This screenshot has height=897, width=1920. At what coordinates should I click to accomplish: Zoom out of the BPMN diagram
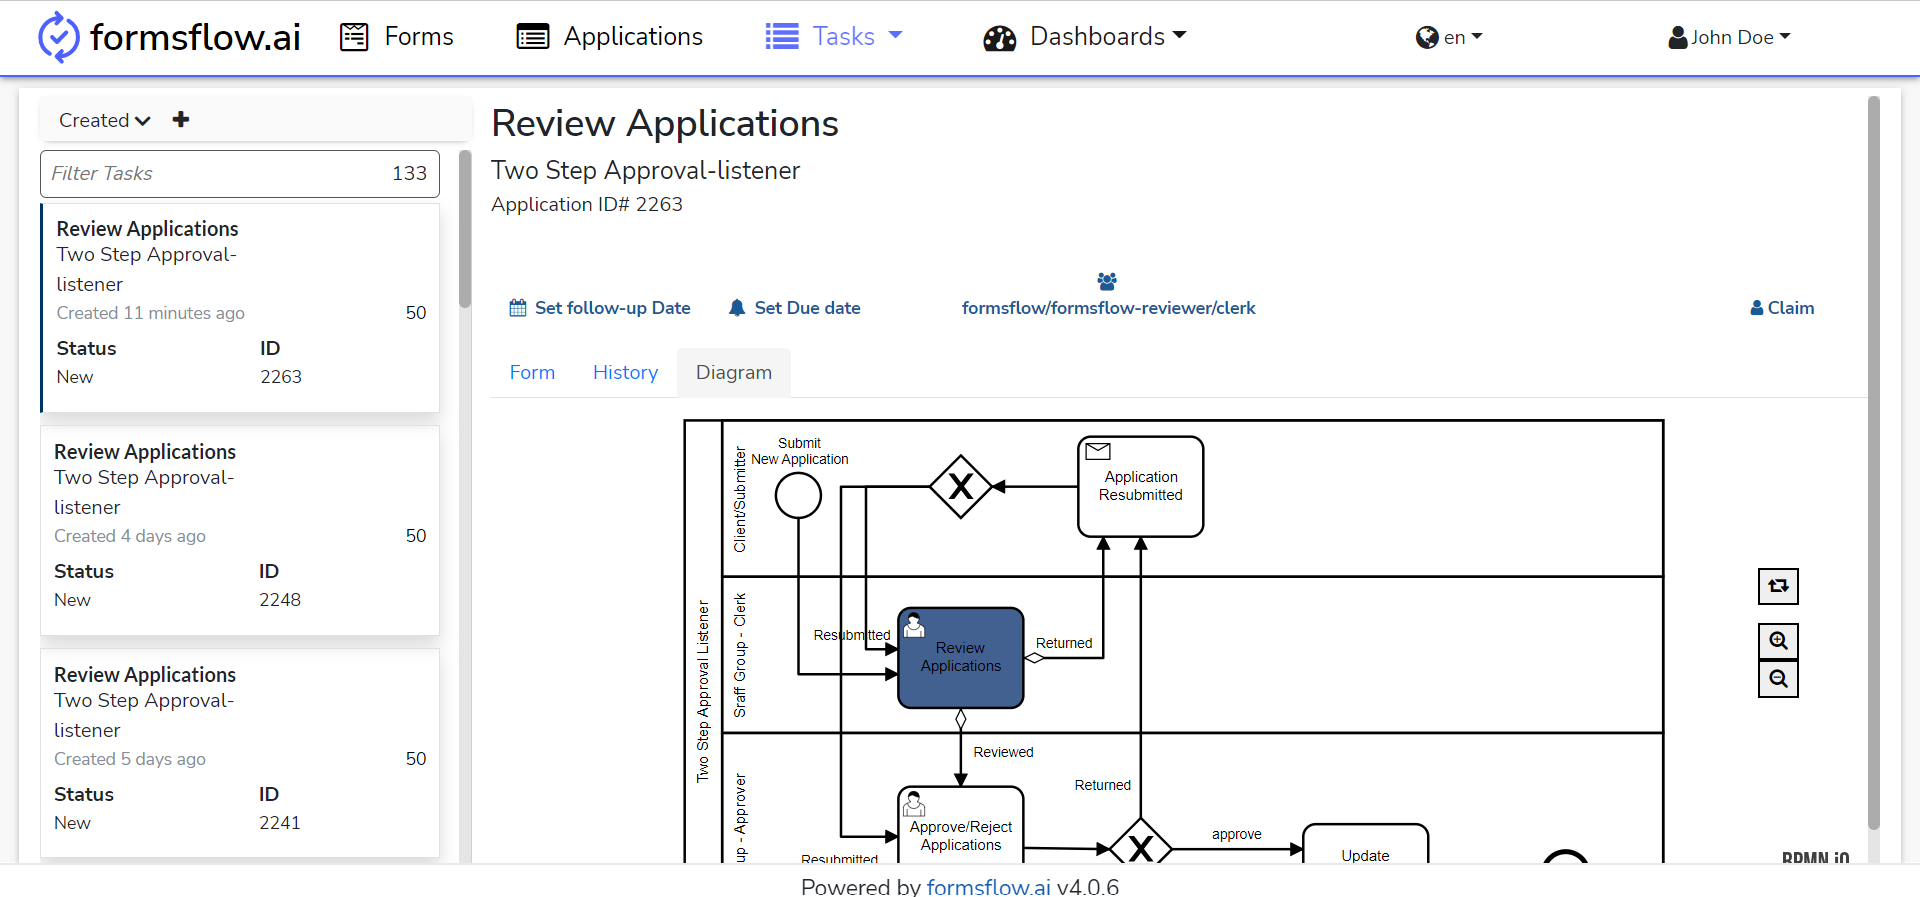coord(1778,679)
